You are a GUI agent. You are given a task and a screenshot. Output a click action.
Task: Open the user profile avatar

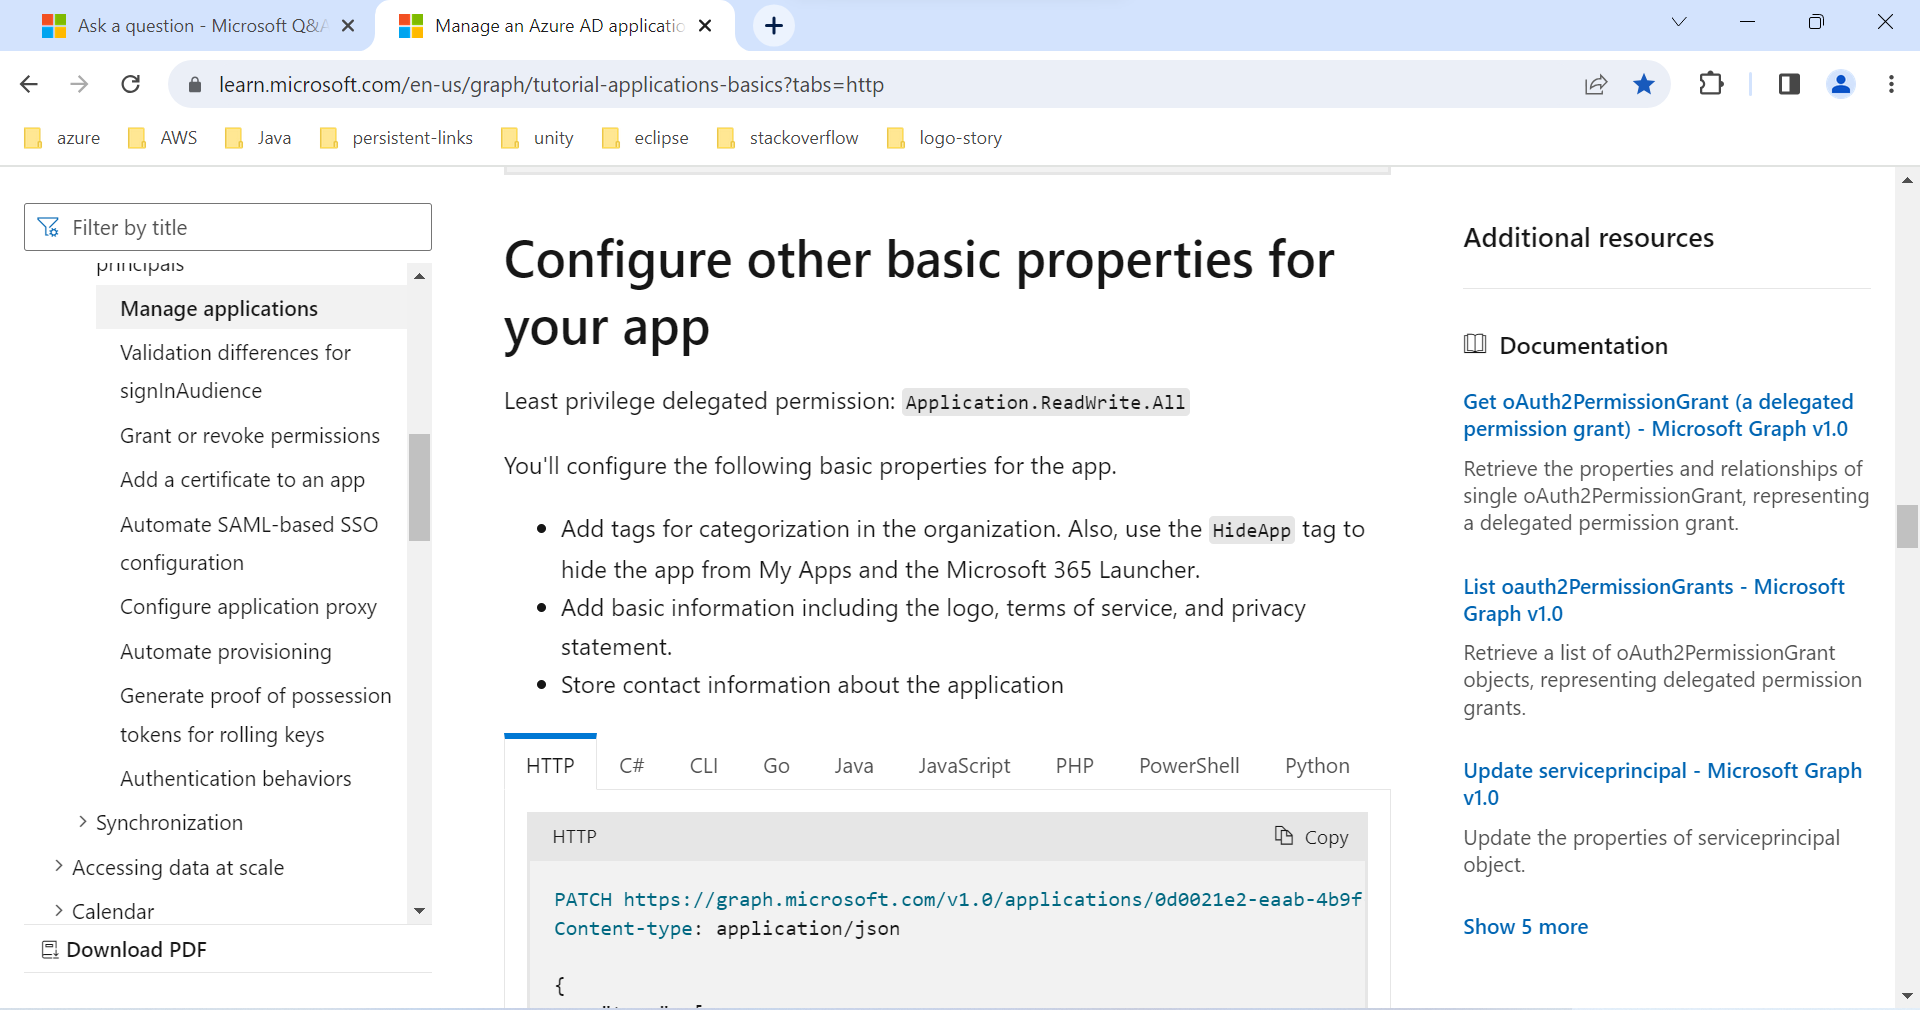coord(1841,84)
